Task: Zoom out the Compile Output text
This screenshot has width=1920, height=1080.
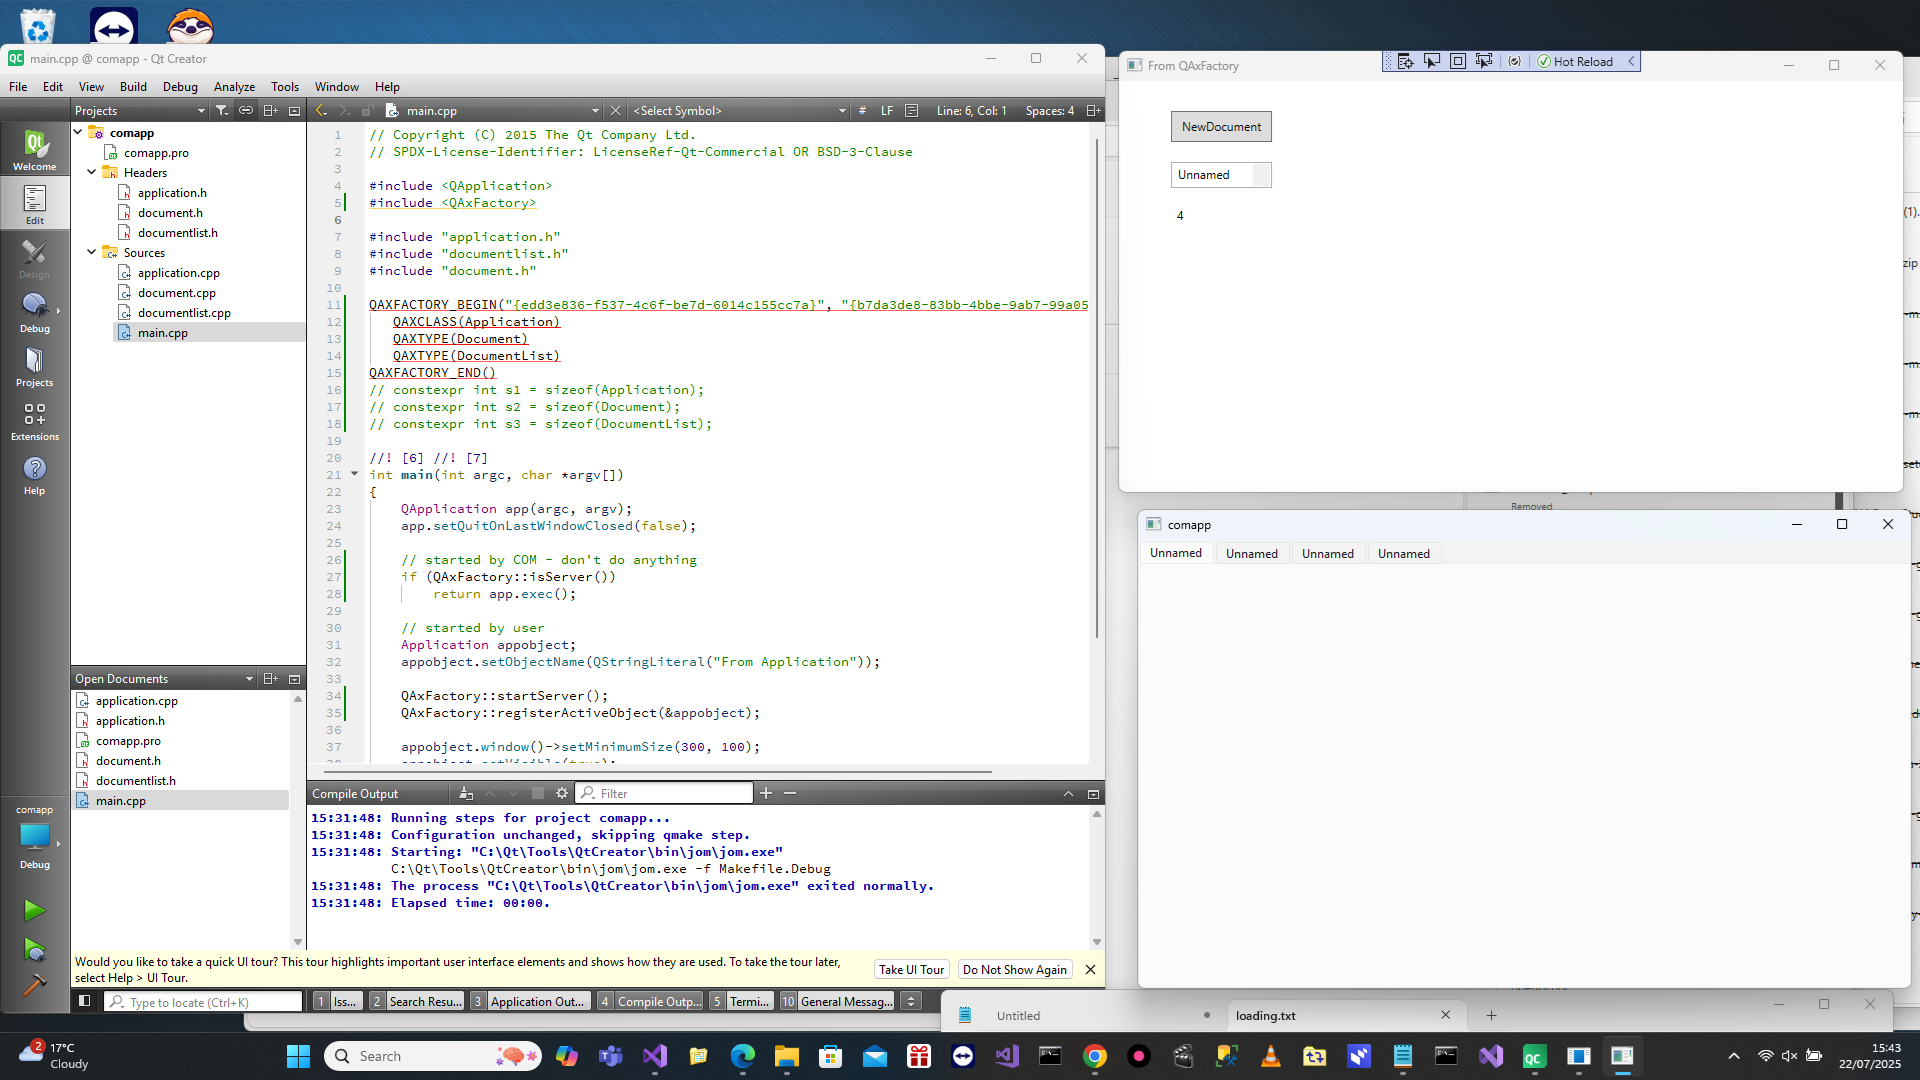Action: pos(790,793)
